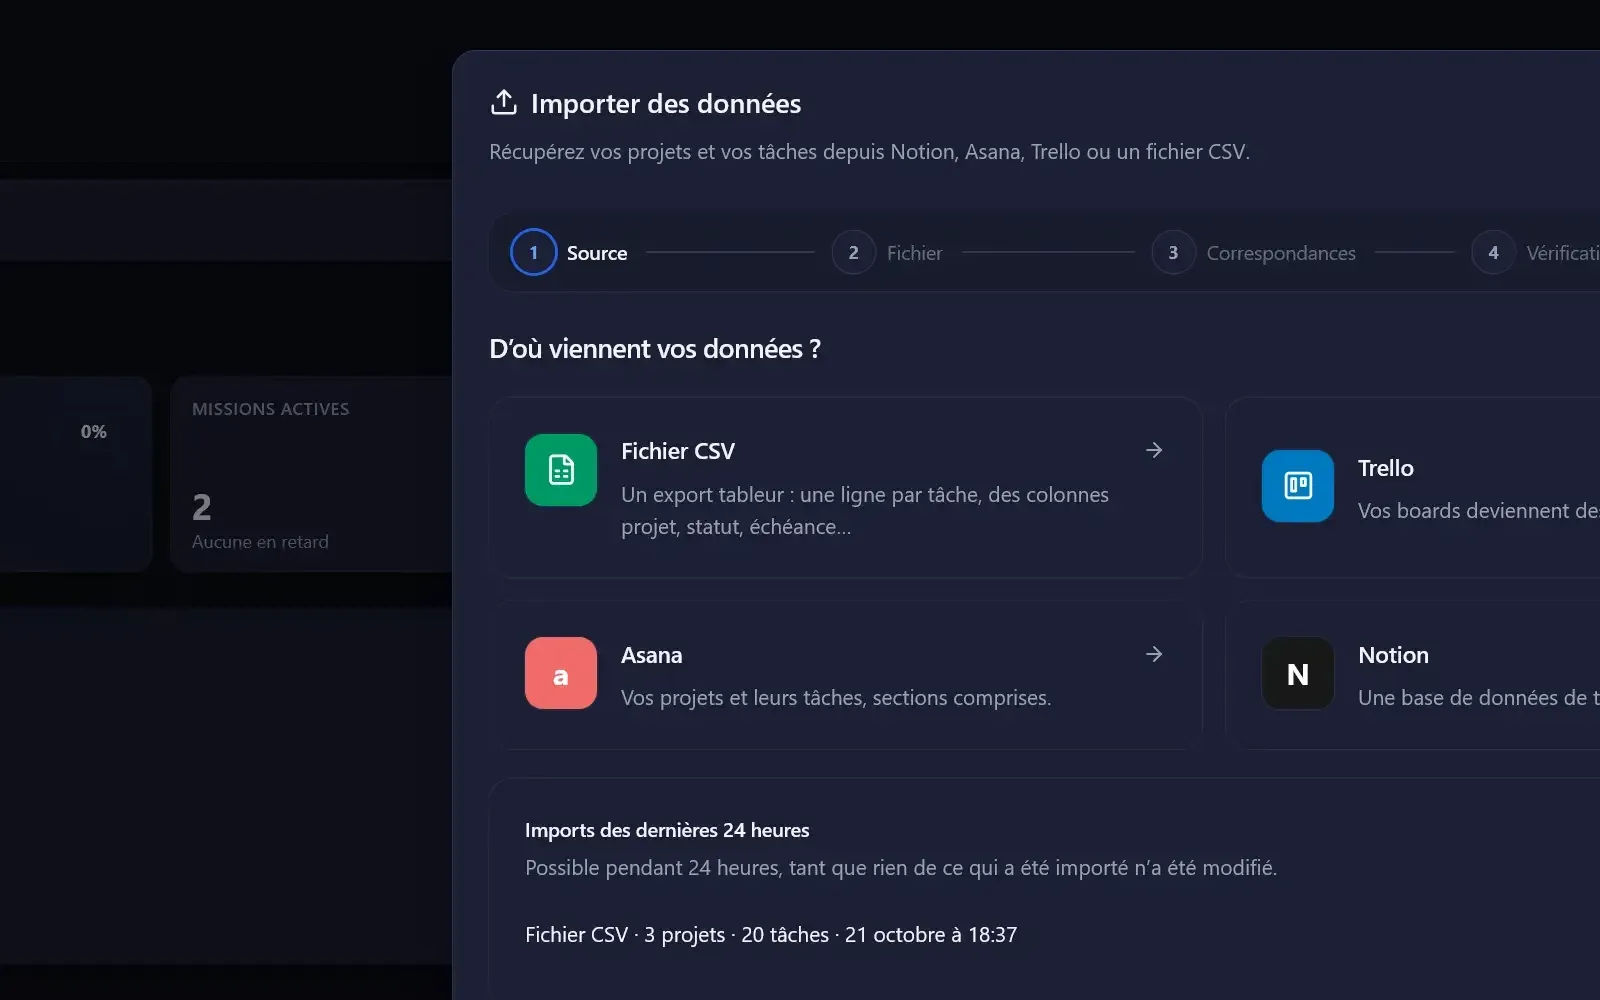The width and height of the screenshot is (1600, 1000).
Task: Click the 0% value in the background dashboard
Action: (94, 431)
